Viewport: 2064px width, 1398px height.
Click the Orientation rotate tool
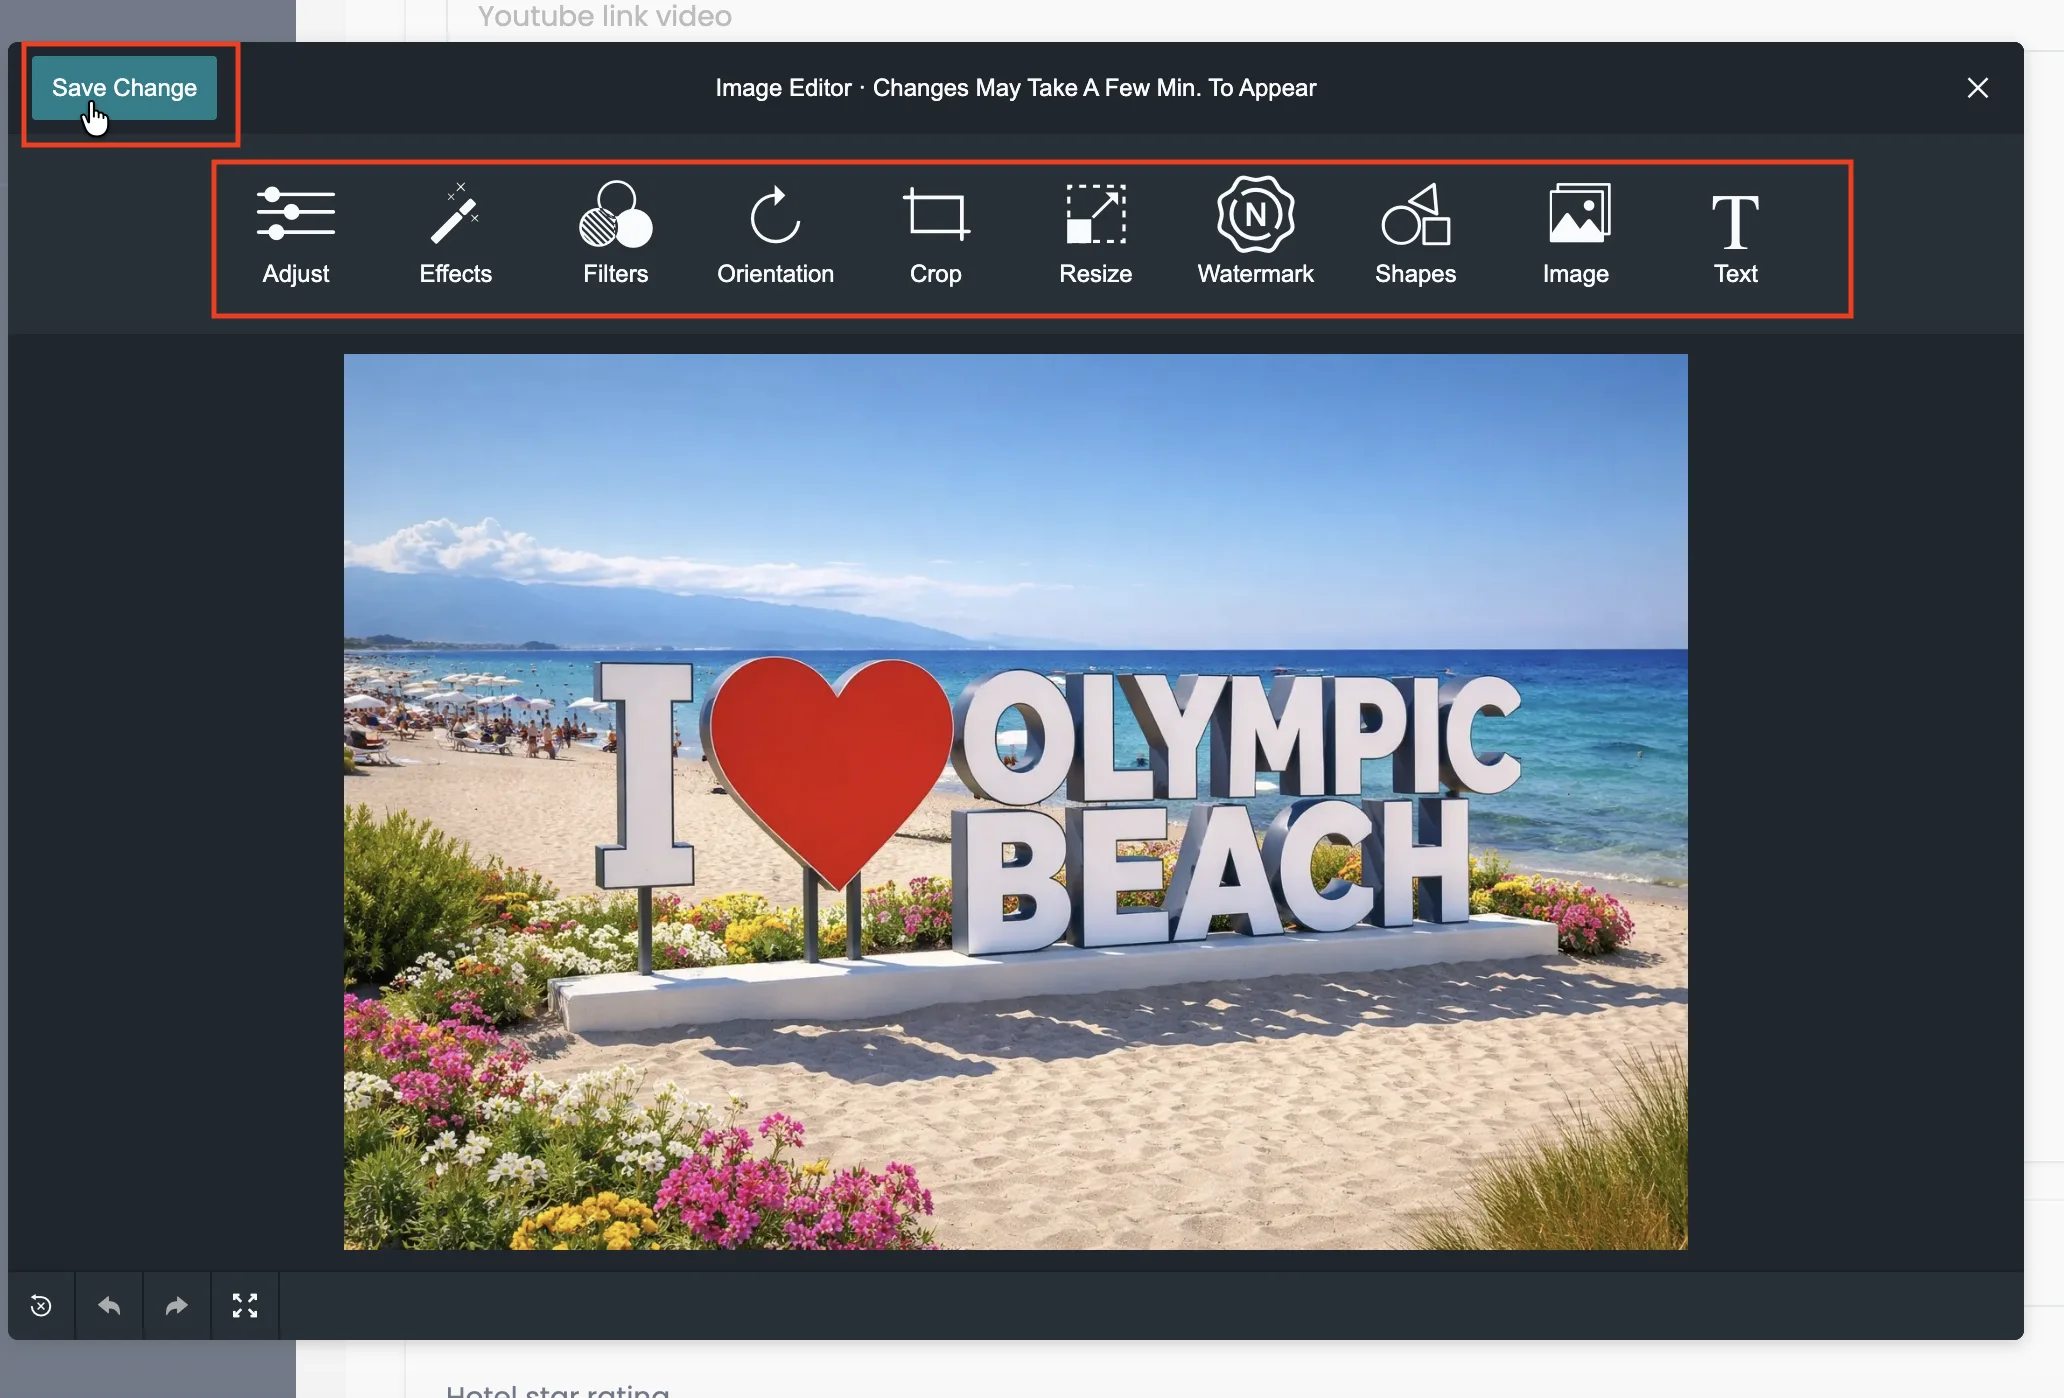click(x=775, y=235)
